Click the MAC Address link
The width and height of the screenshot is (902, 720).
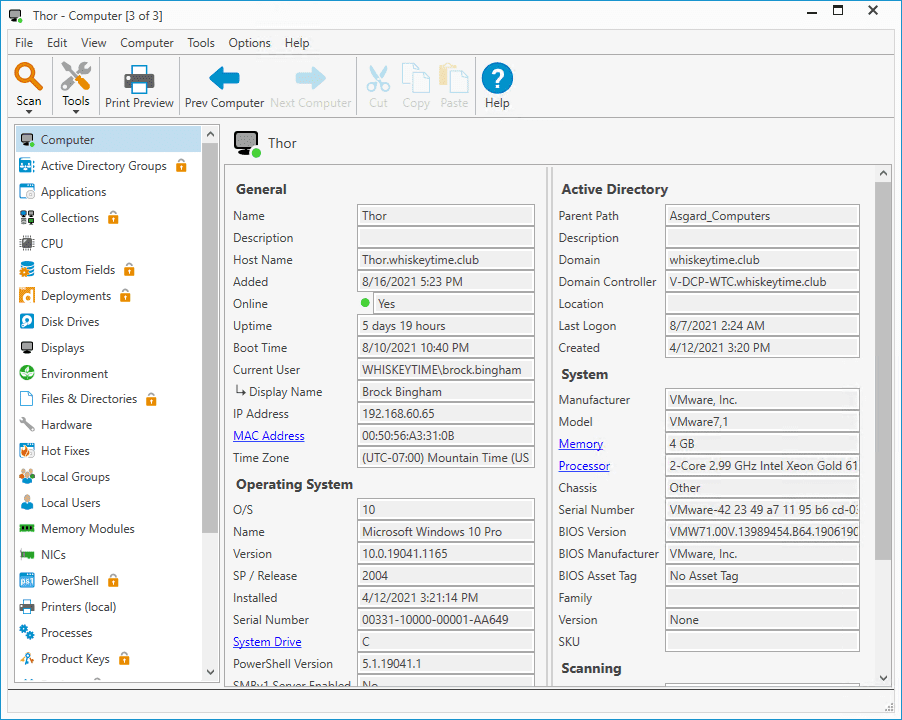tap(268, 436)
